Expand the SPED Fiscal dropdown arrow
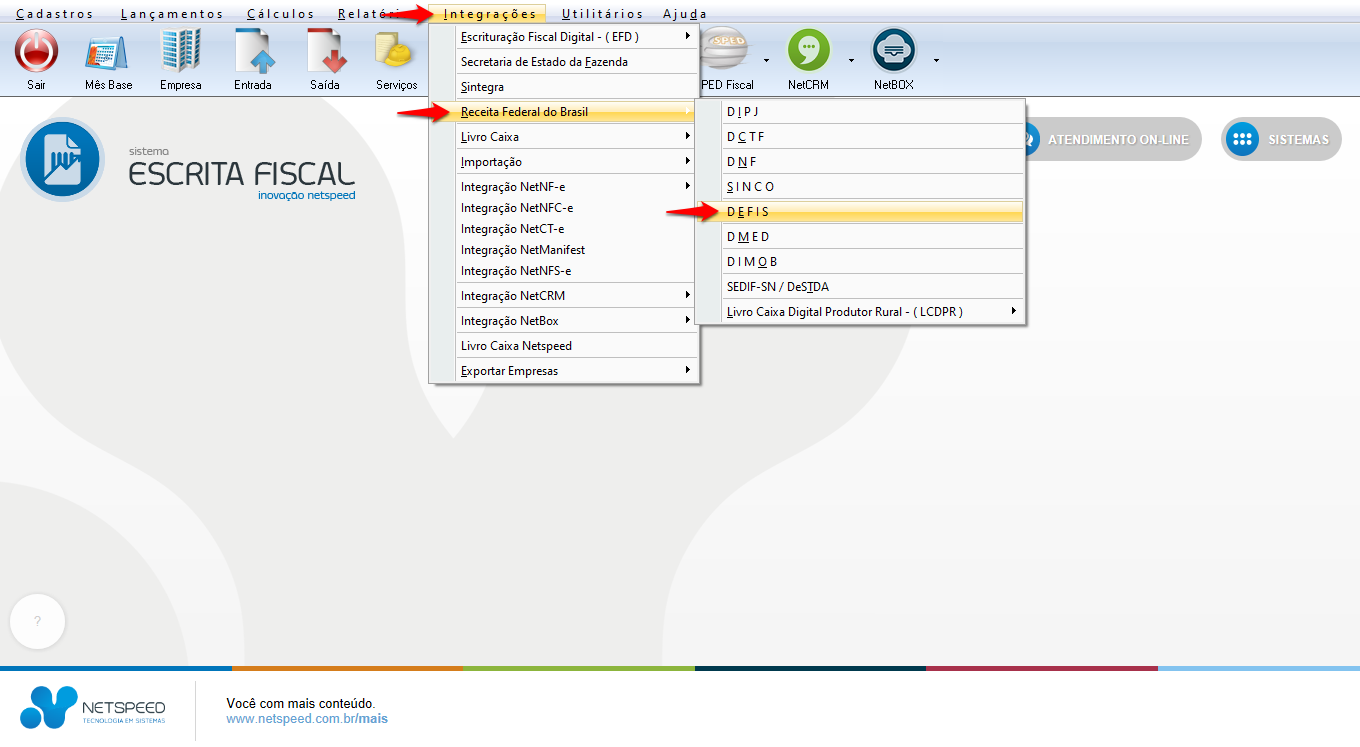 pos(766,60)
